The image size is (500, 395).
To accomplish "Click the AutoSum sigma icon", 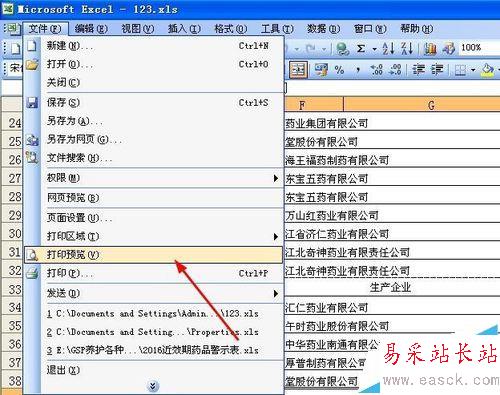I will coord(361,49).
